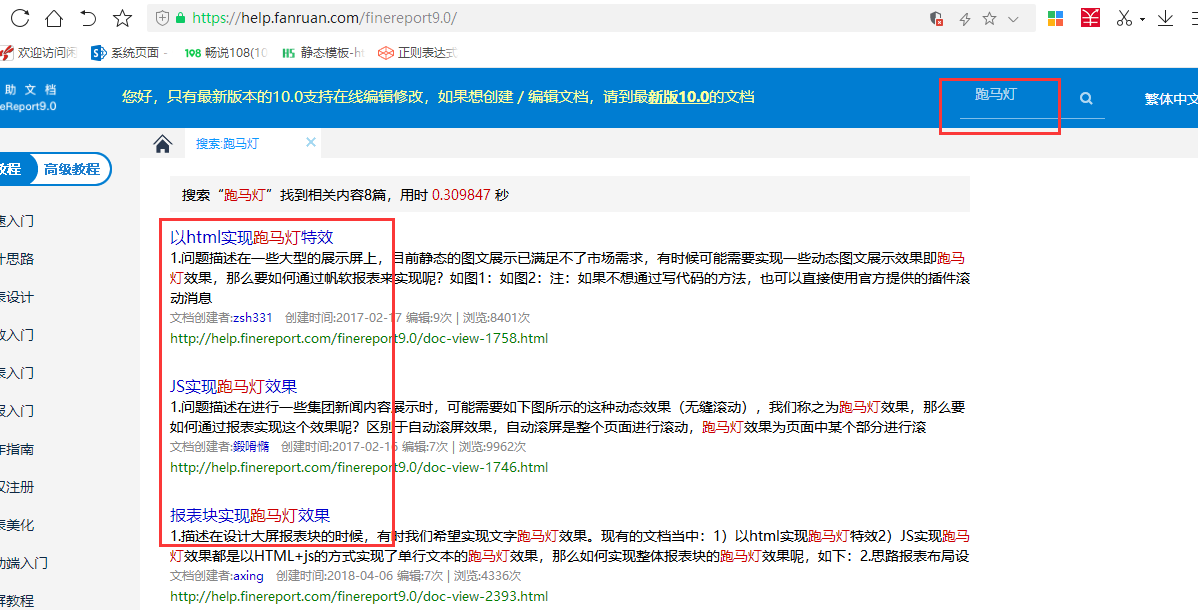Close the 搜索:跑马灯 tab

click(x=311, y=142)
